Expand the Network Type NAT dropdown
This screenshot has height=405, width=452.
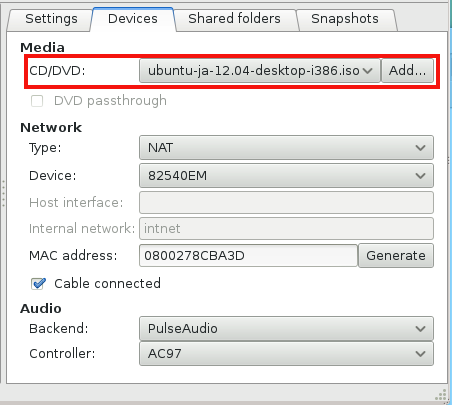(286, 147)
